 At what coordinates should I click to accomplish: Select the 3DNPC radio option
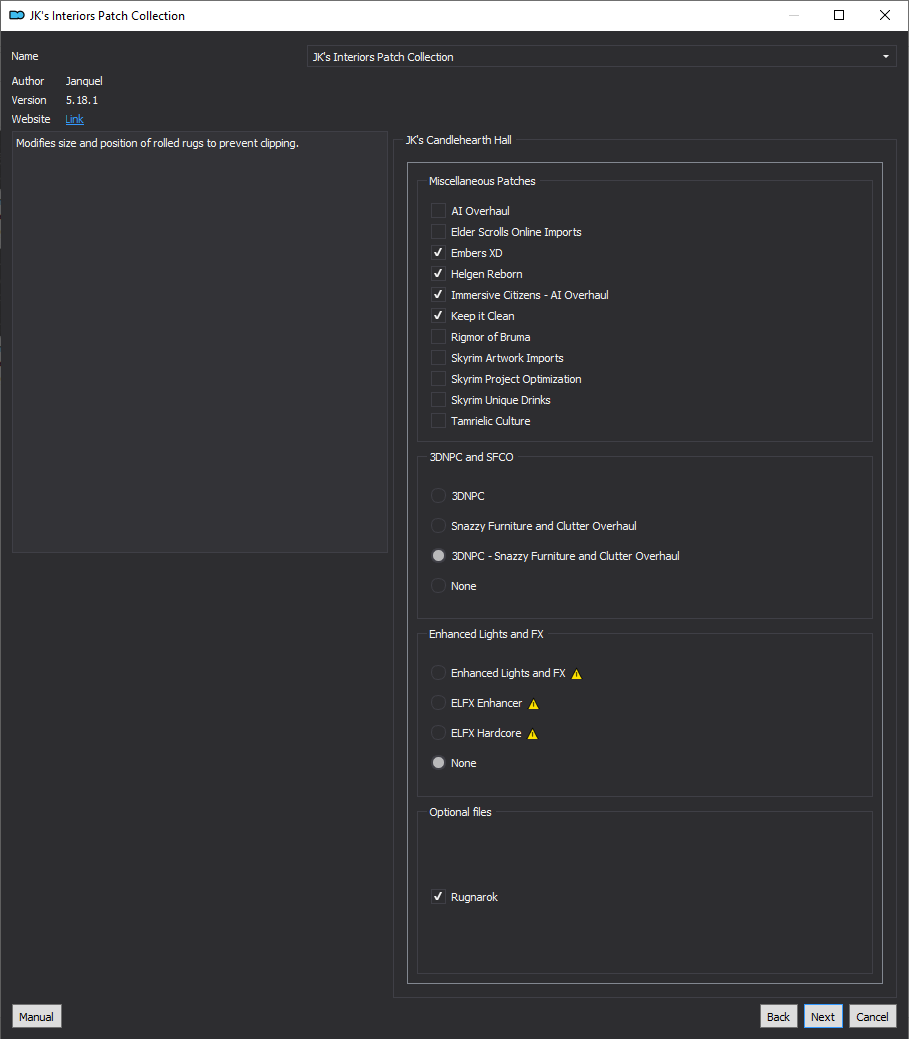[x=438, y=496]
